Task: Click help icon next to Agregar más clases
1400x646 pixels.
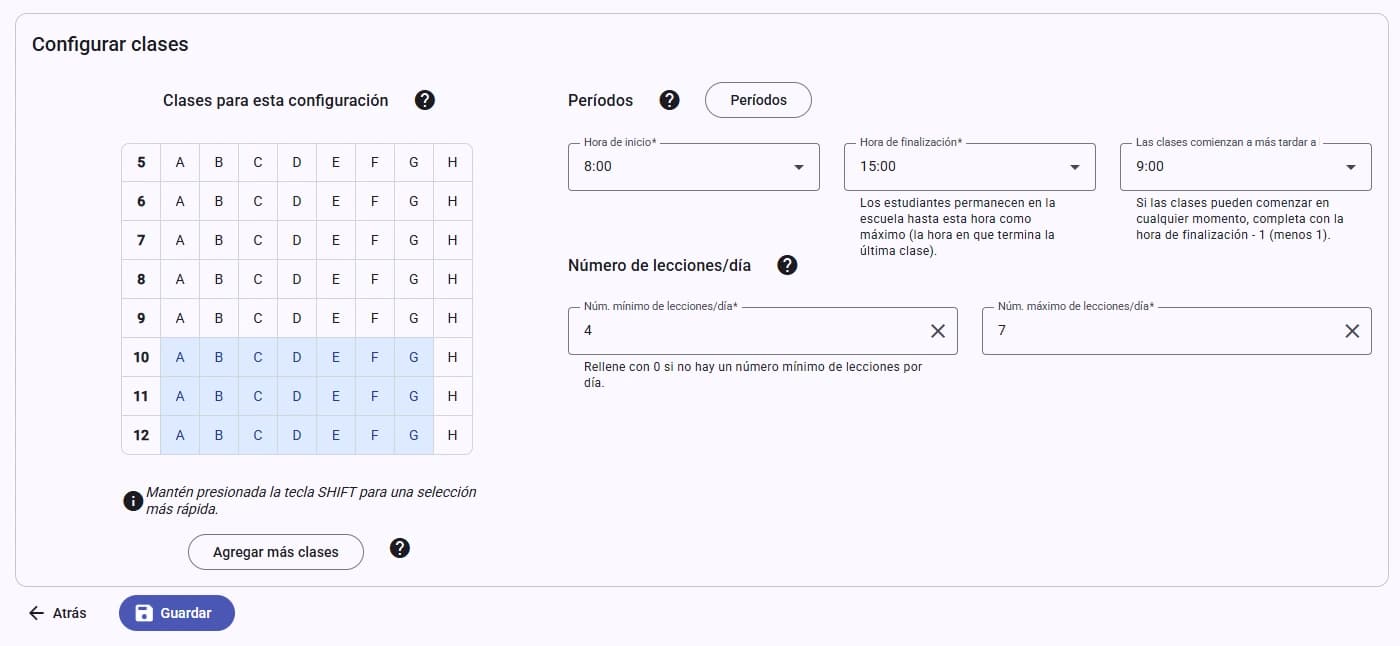Action: tap(400, 548)
